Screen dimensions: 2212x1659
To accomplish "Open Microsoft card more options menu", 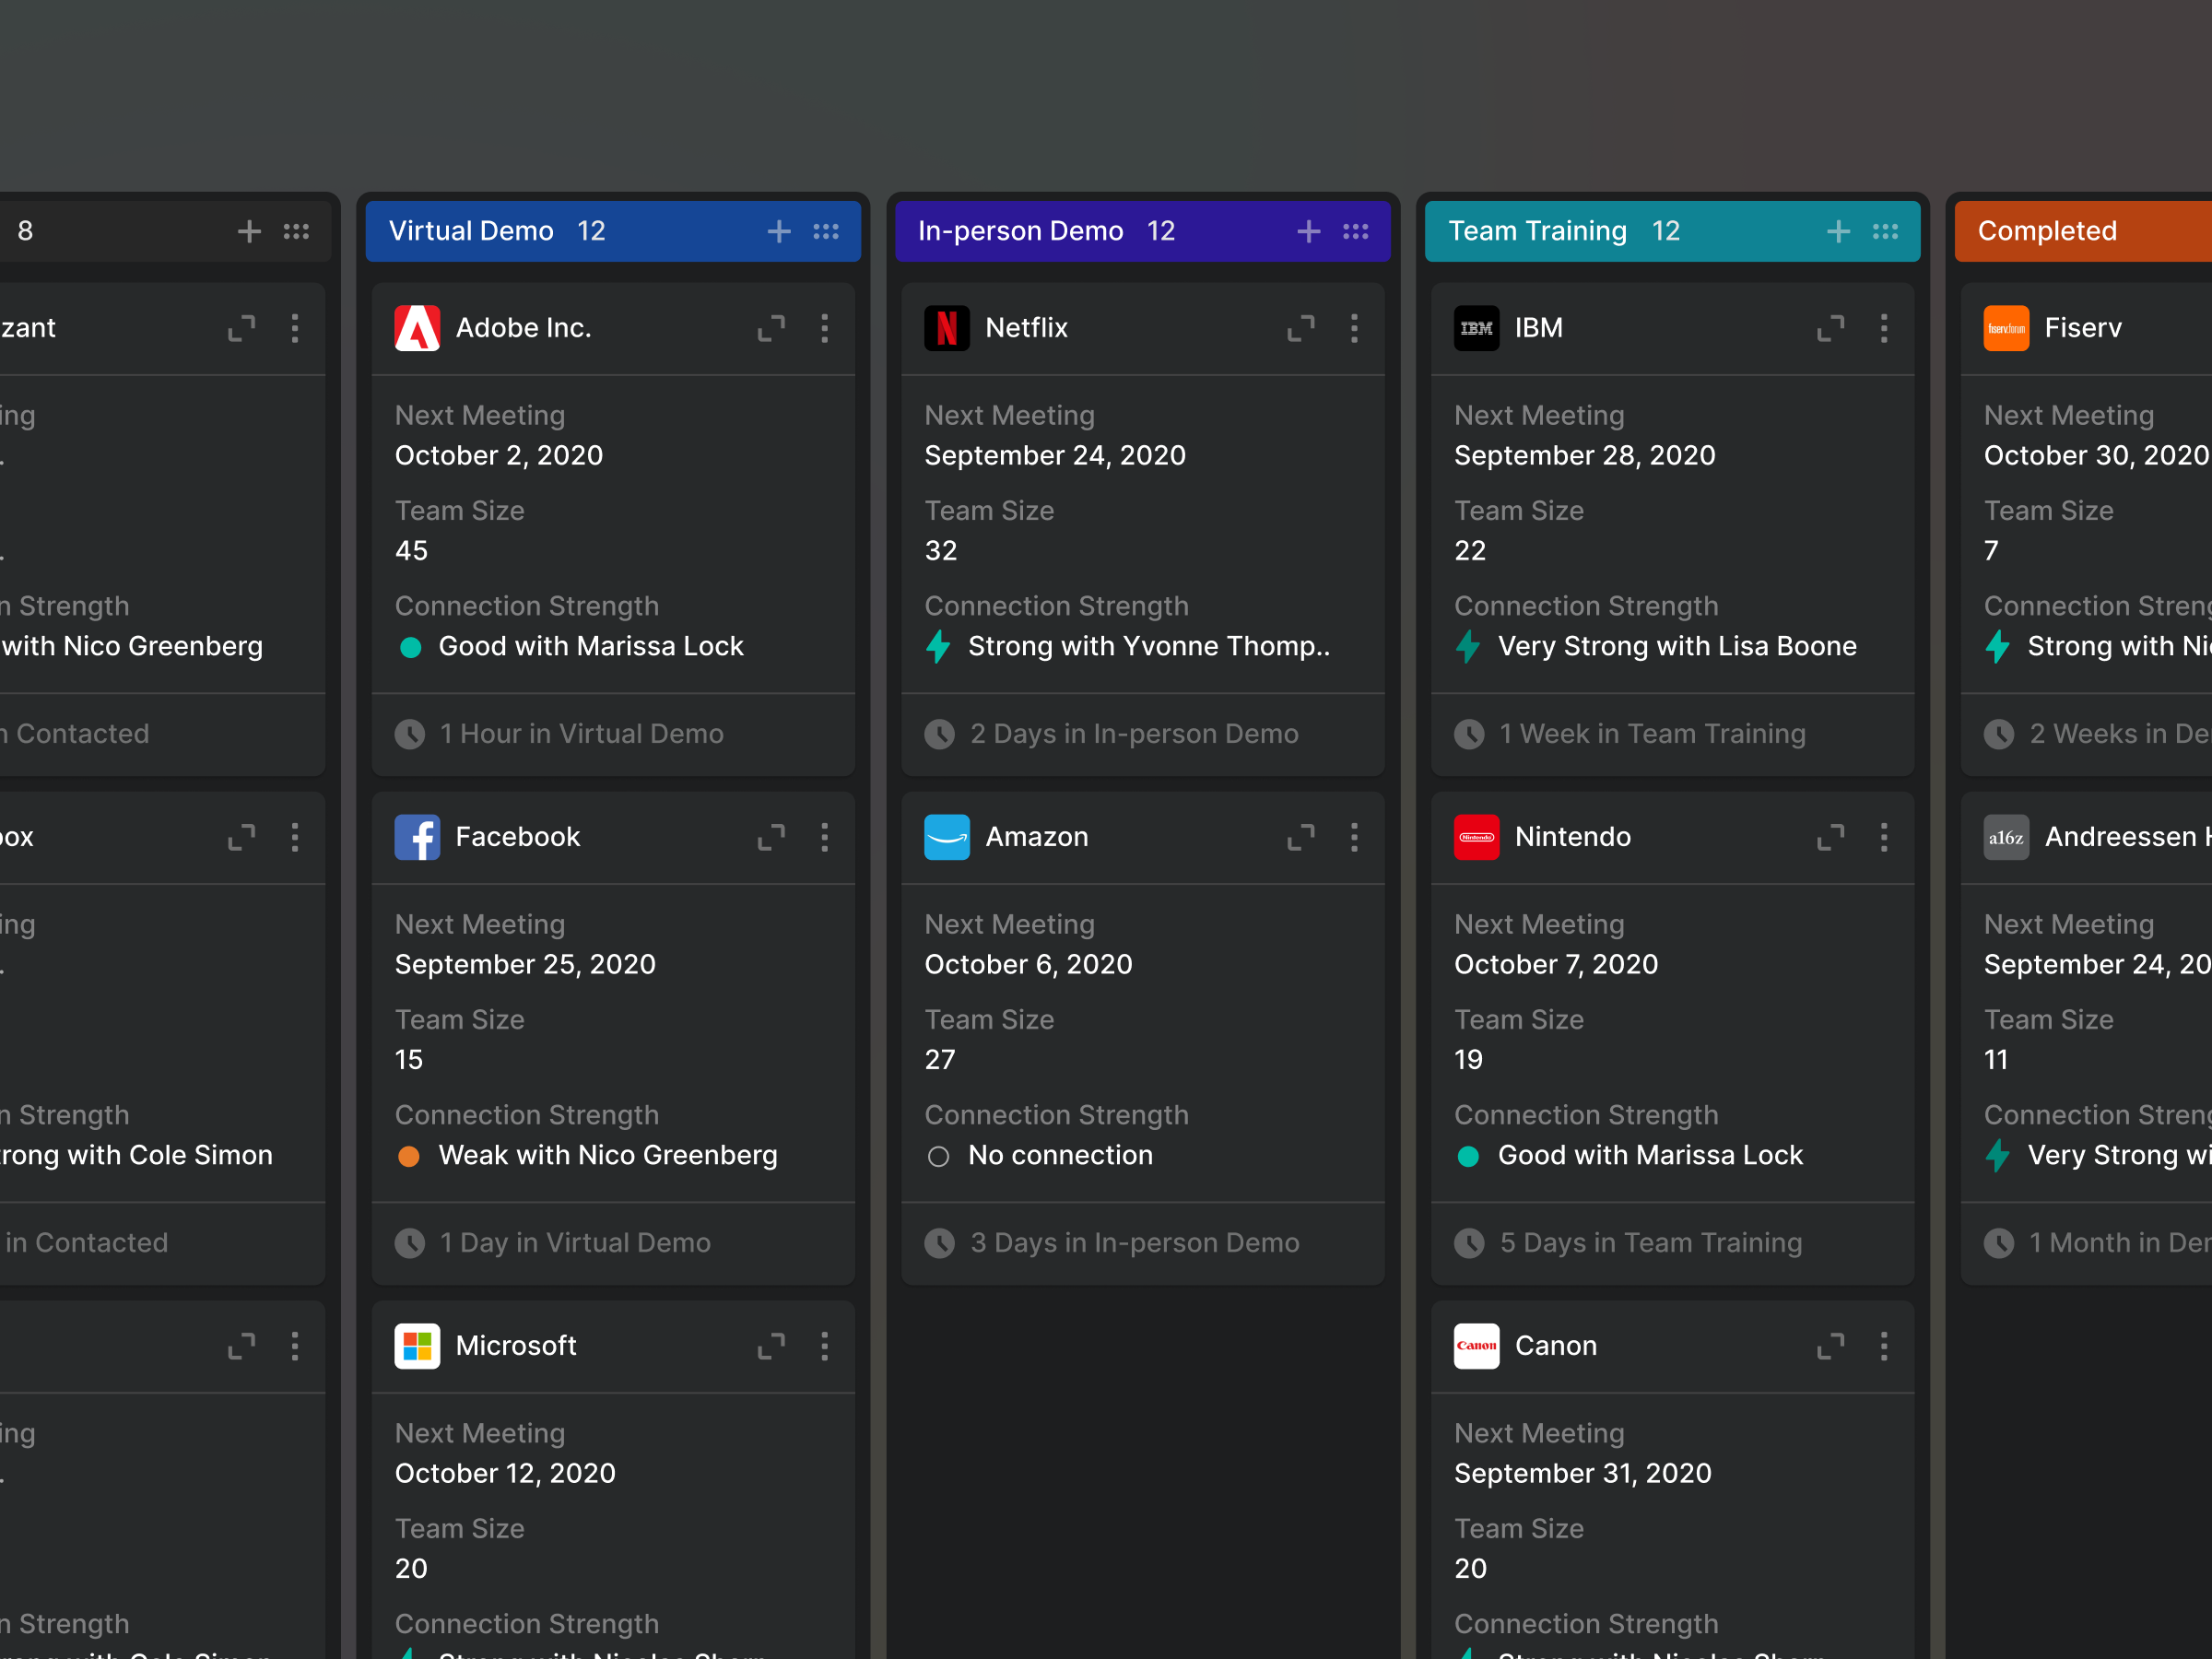I will 825,1346.
